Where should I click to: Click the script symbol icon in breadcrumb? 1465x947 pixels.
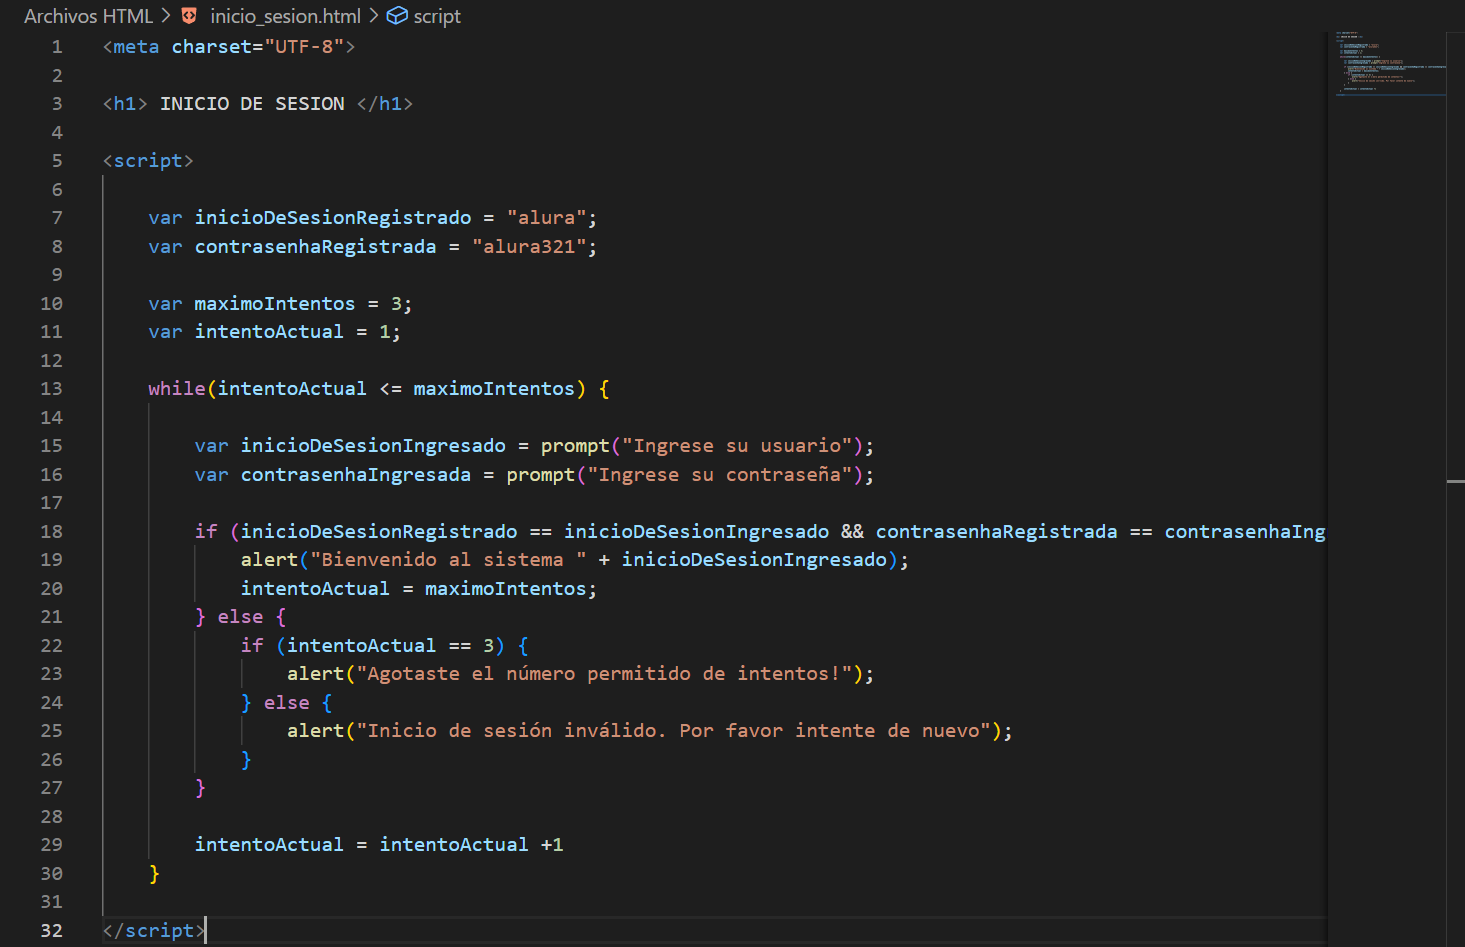click(397, 16)
